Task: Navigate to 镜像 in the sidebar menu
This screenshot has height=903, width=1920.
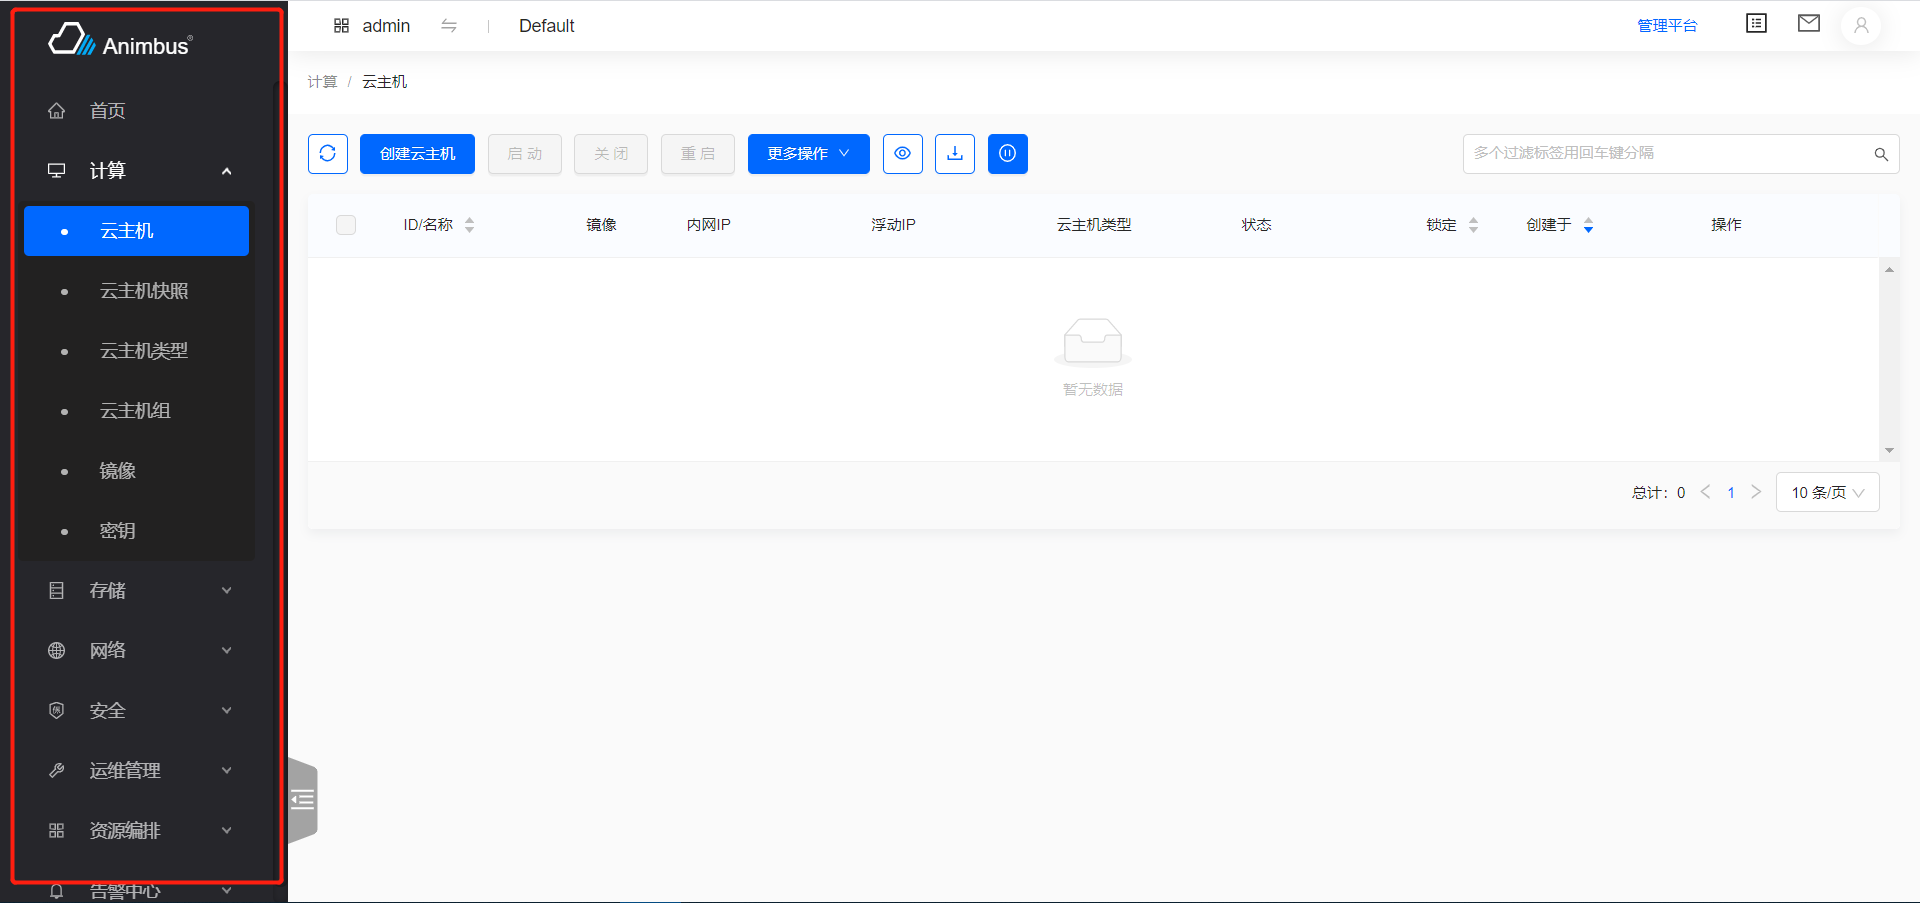Action: click(117, 470)
